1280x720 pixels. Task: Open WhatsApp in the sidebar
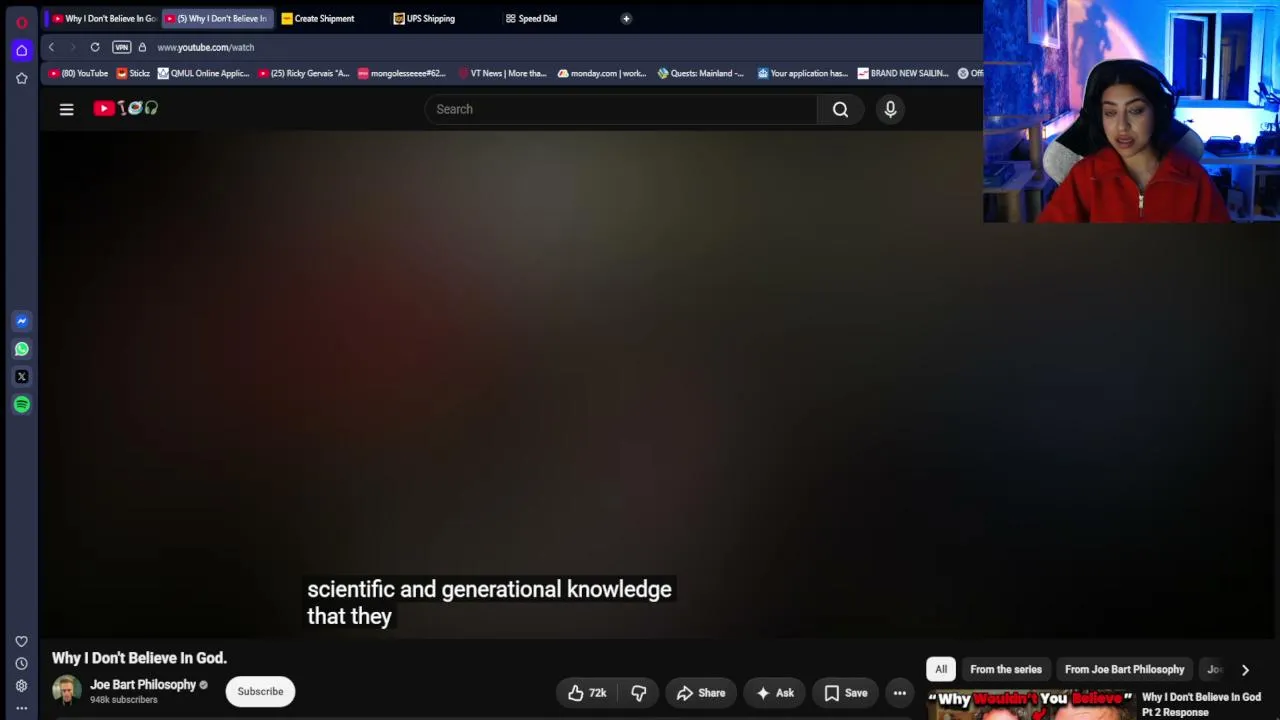(21, 349)
